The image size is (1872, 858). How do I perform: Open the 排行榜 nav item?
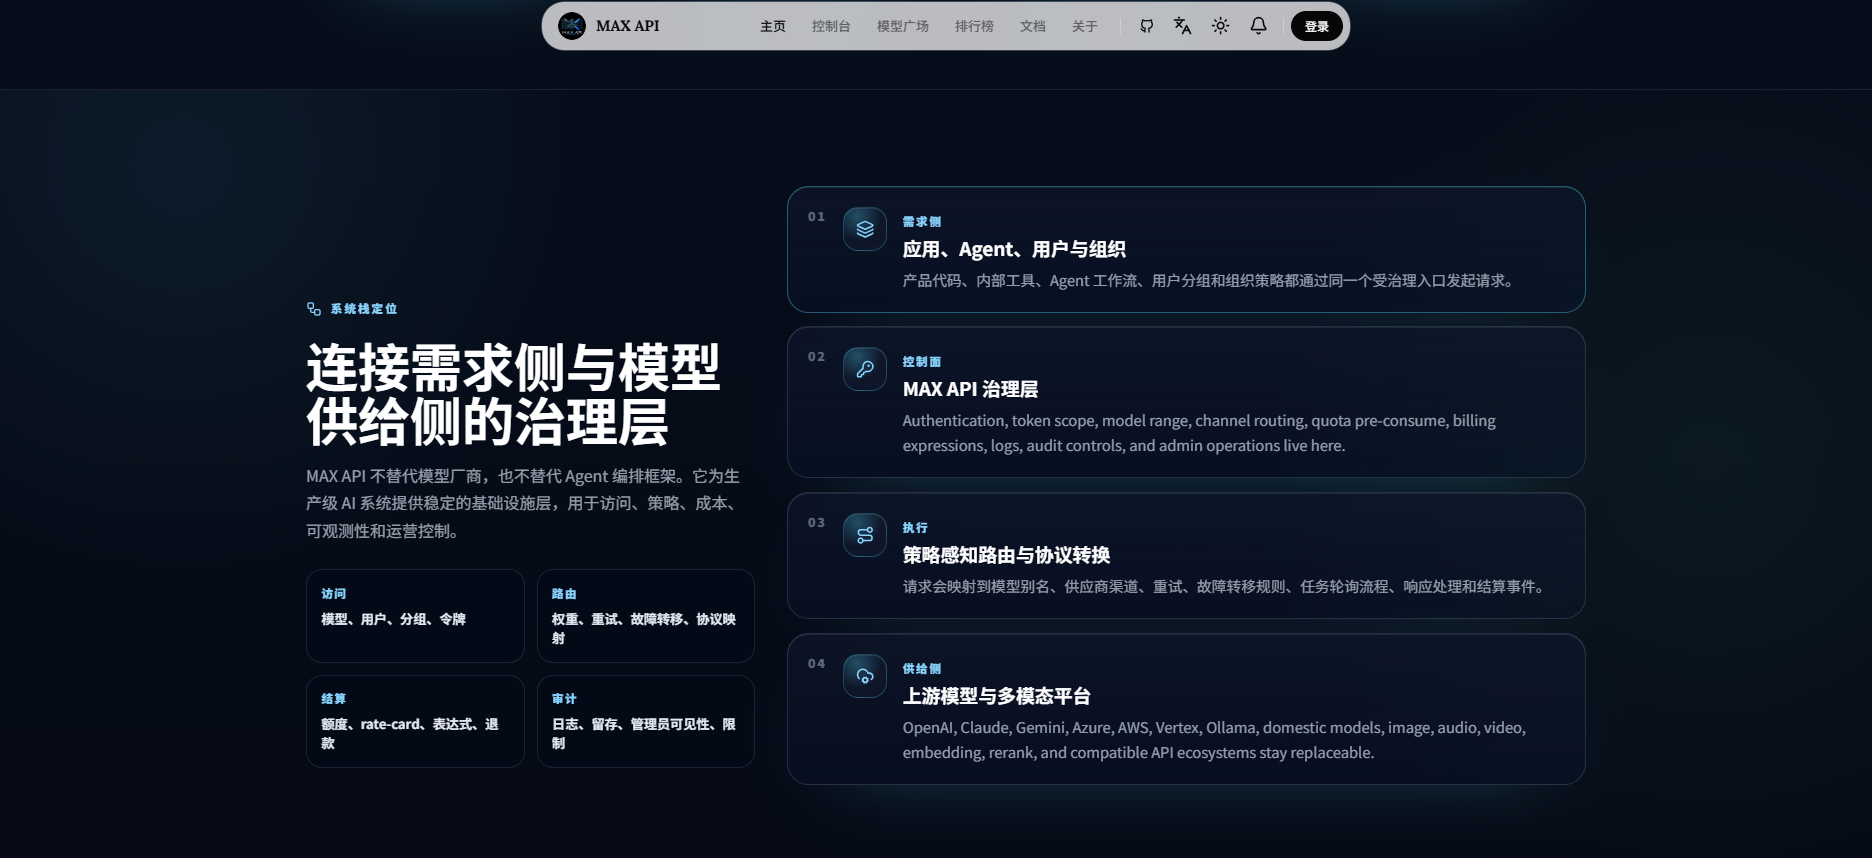(x=974, y=26)
